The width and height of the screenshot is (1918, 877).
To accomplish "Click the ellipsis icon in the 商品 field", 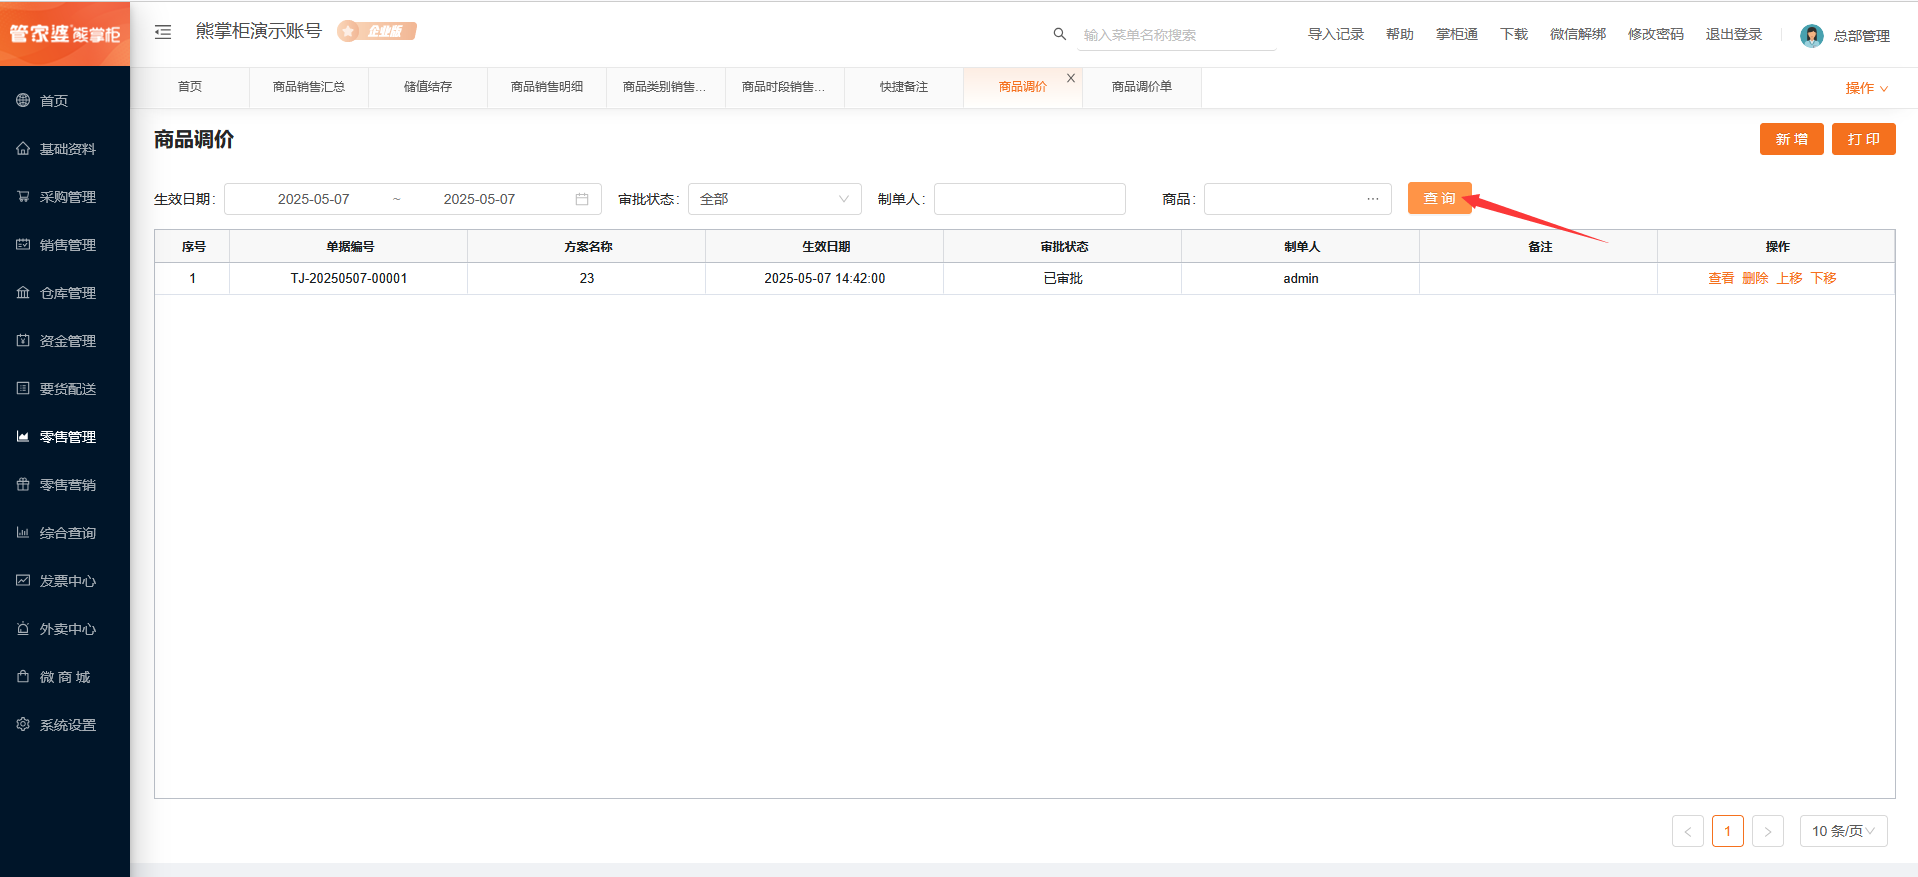I will (x=1373, y=199).
